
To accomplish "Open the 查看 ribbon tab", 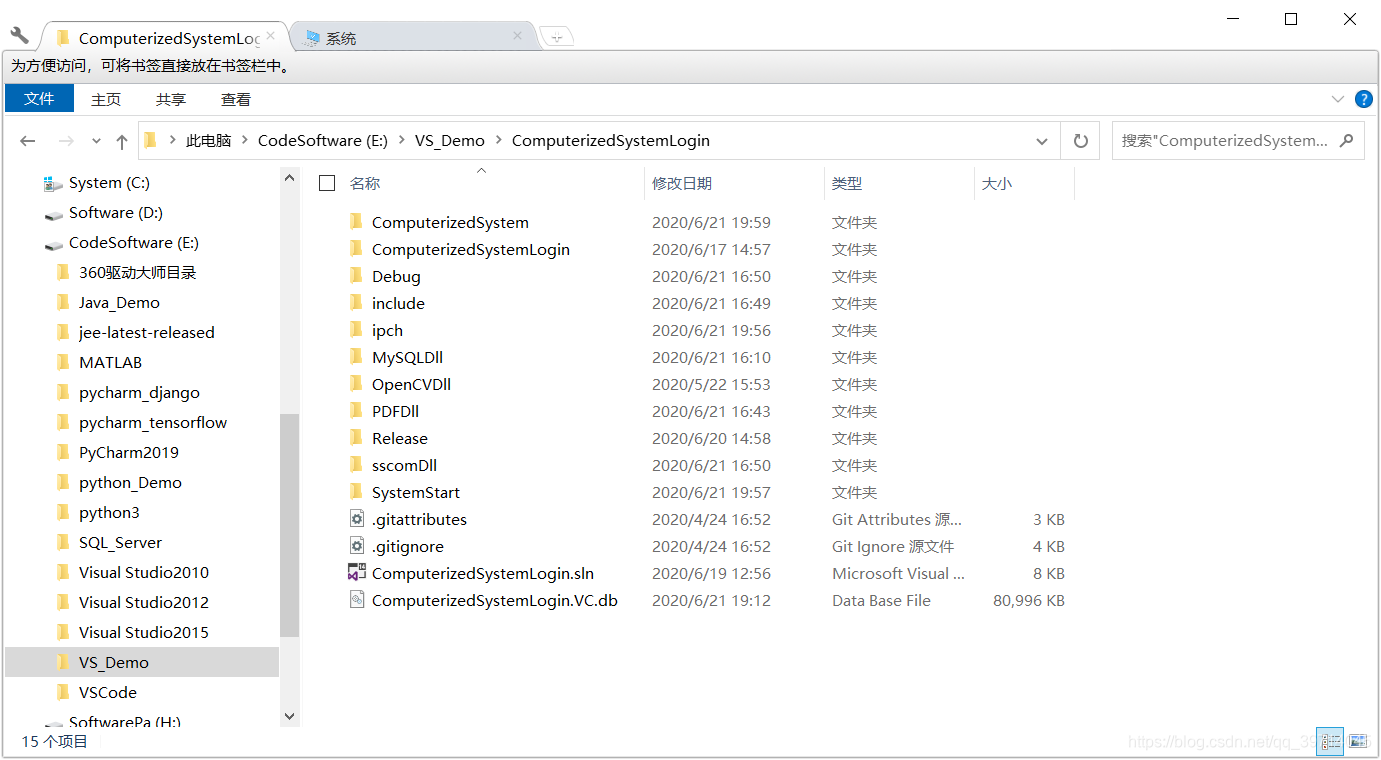I will tap(236, 99).
